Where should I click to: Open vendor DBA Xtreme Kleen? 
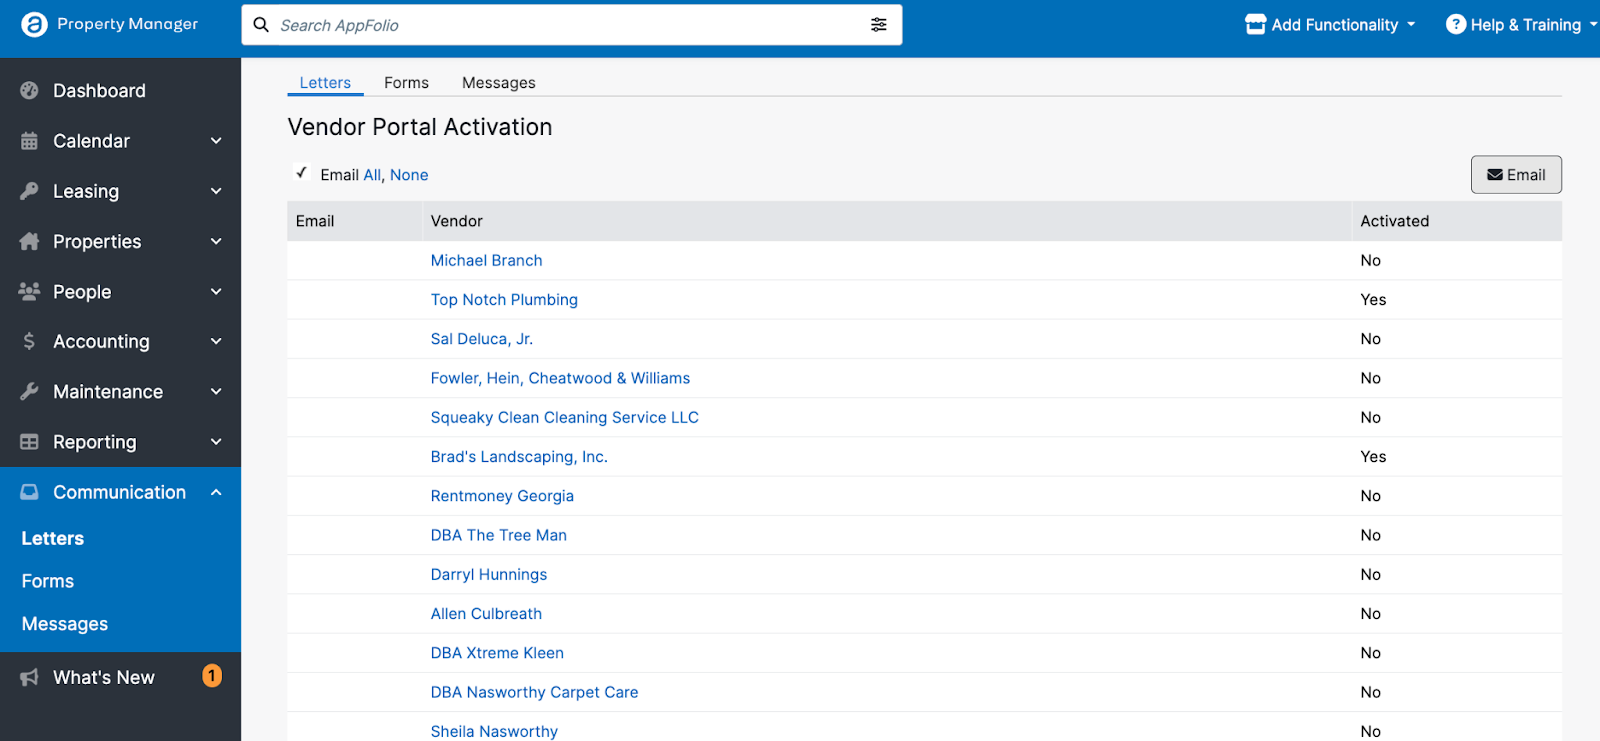pyautogui.click(x=497, y=653)
